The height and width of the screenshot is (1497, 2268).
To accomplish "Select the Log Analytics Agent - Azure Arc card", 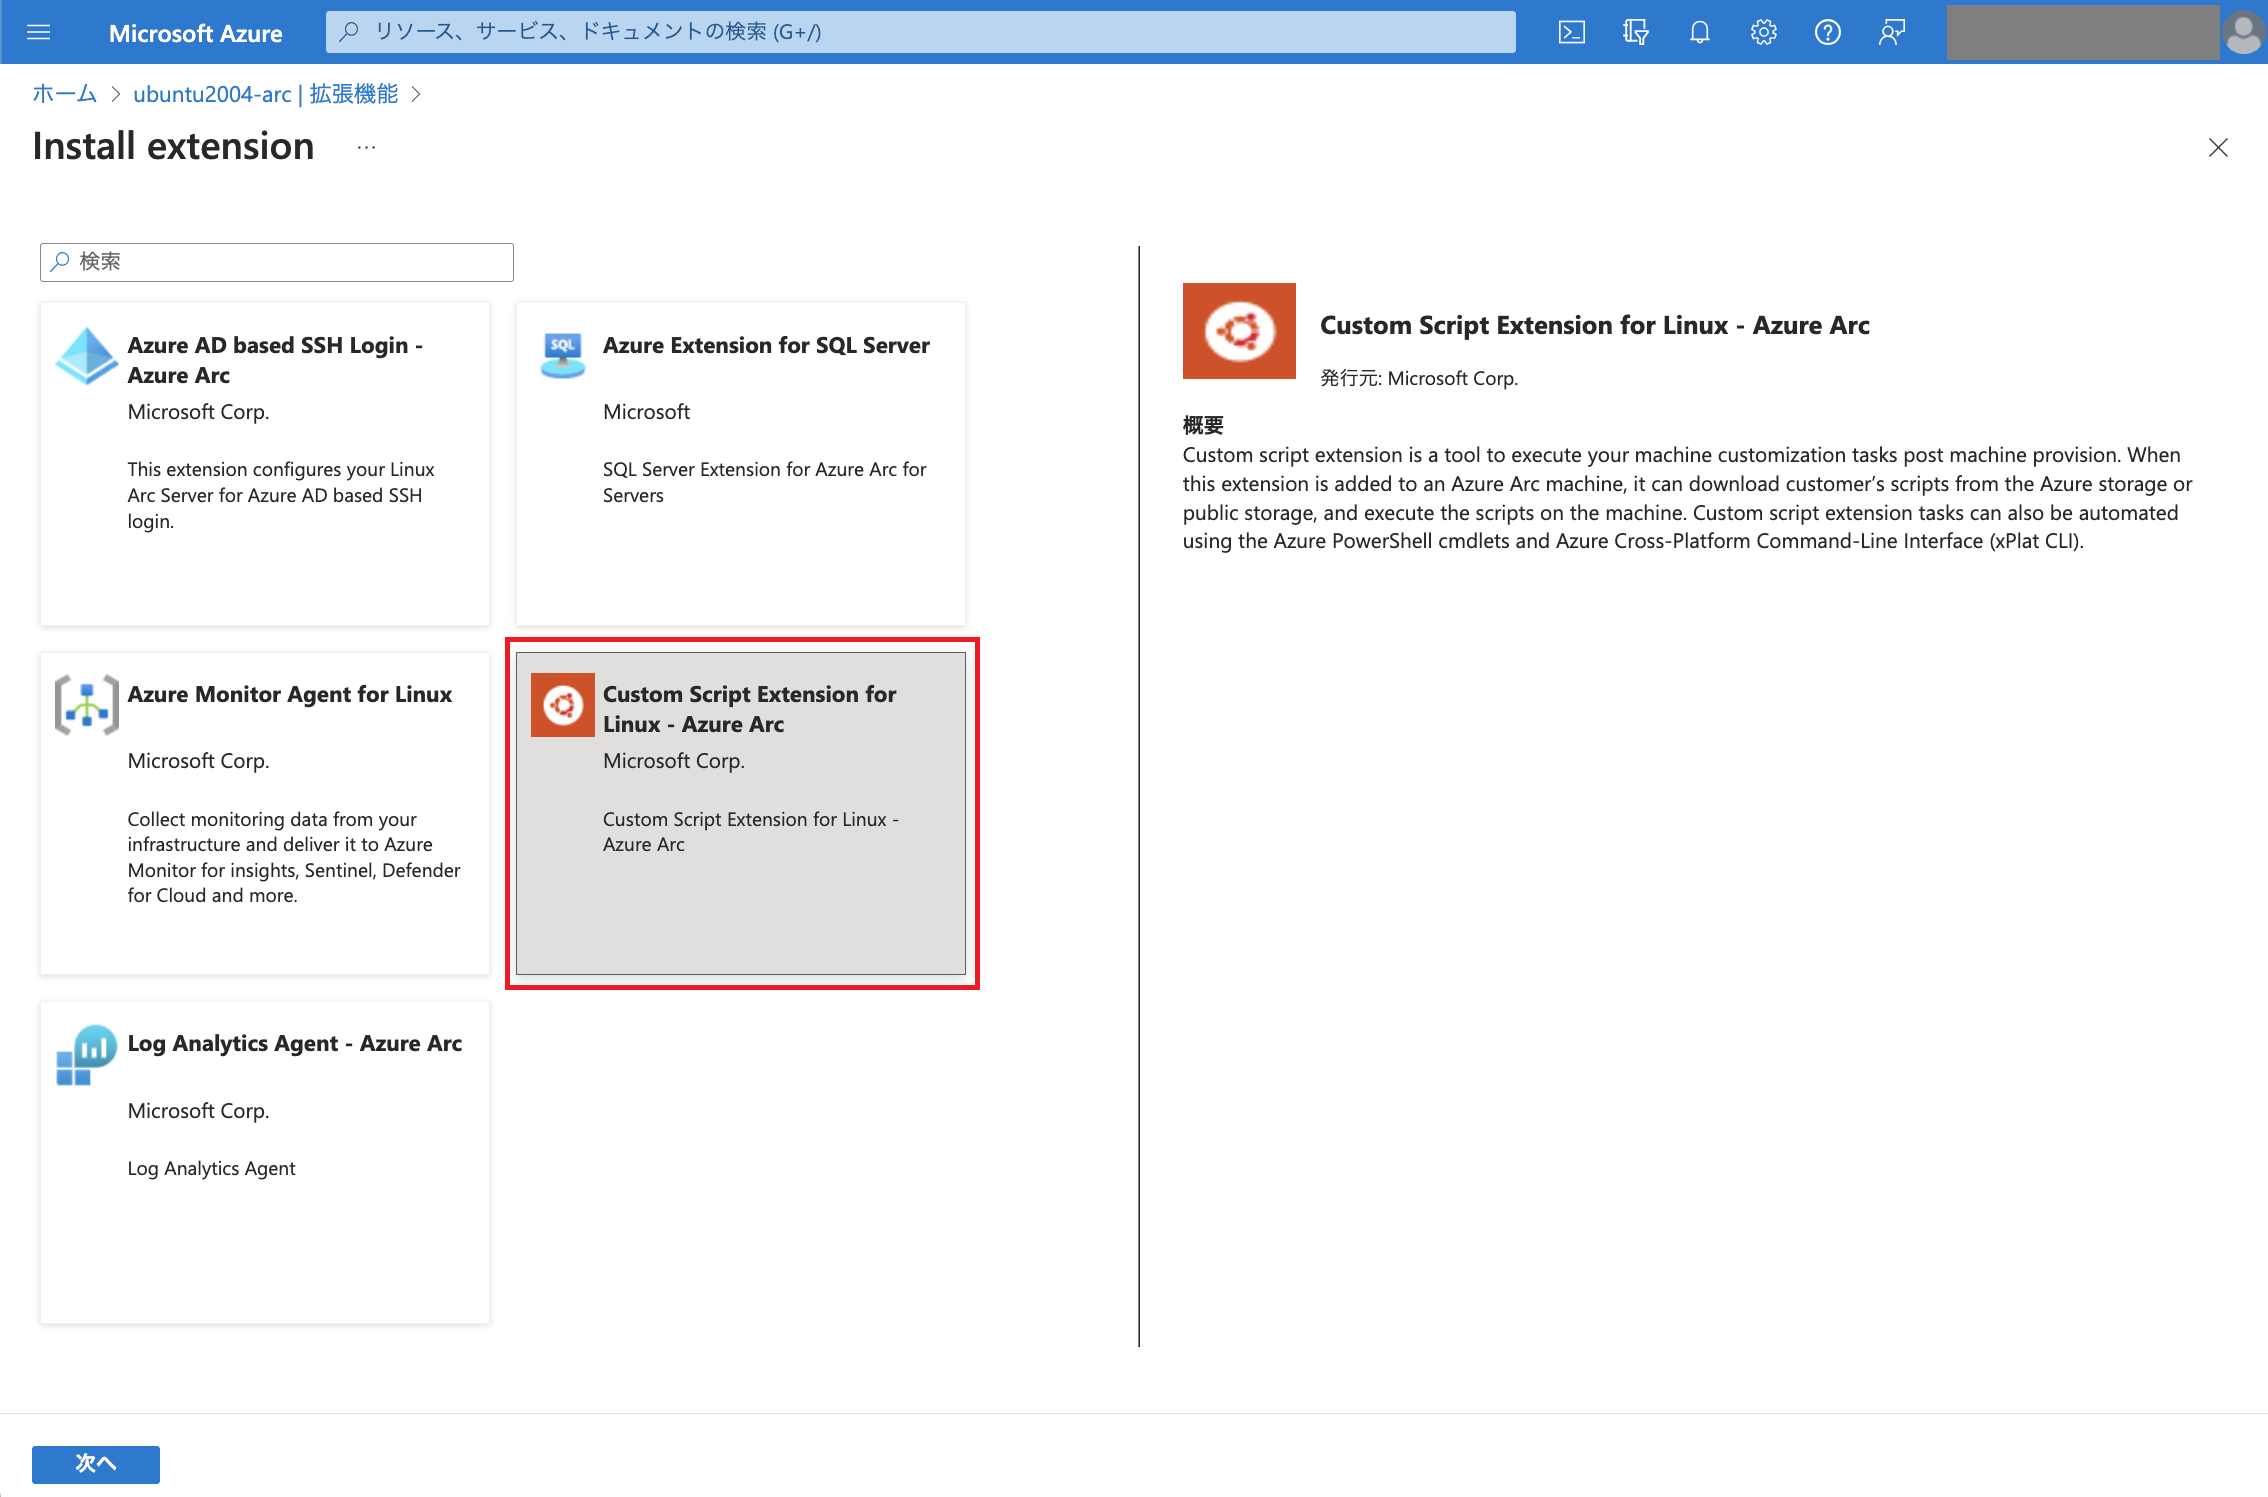I will 265,1163.
